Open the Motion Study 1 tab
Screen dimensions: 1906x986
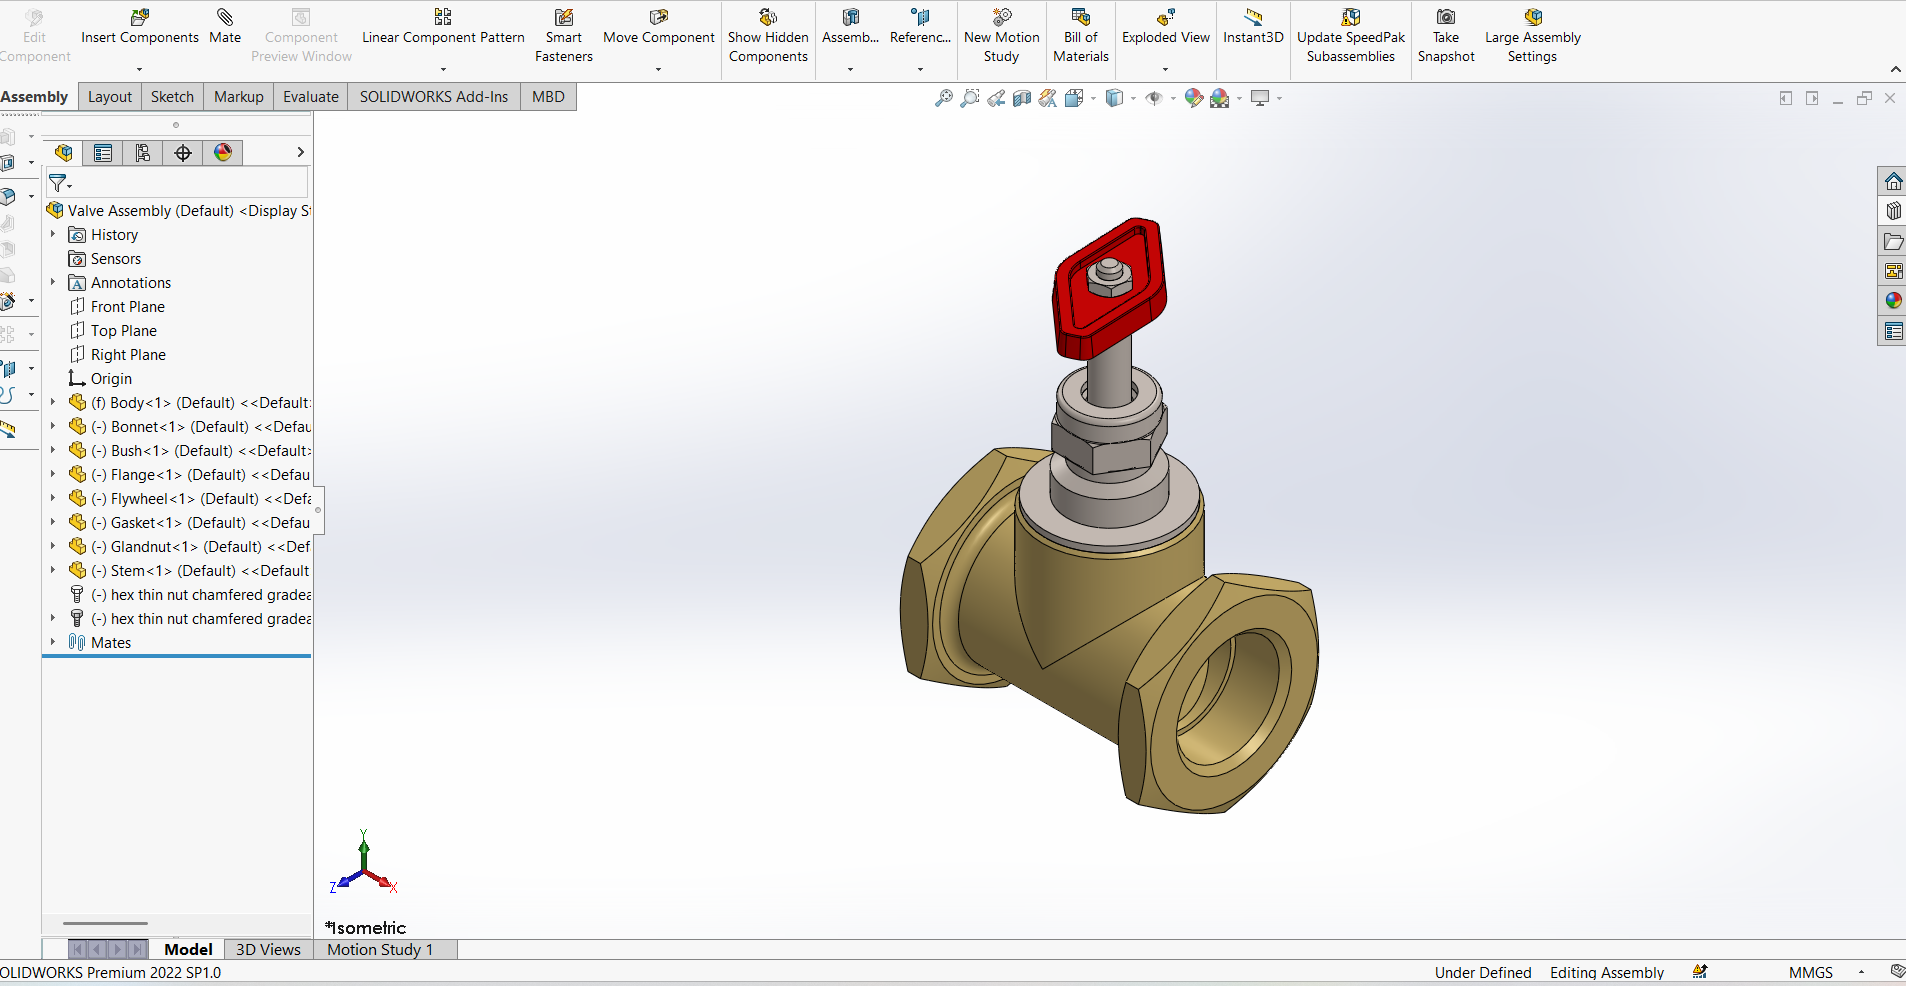point(380,950)
